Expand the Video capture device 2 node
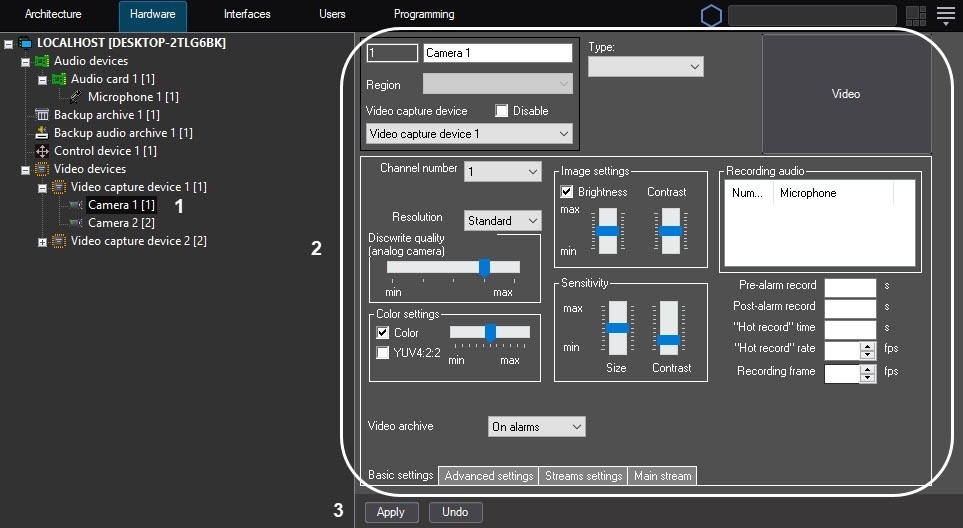Viewport: 963px width, 528px height. (42, 242)
